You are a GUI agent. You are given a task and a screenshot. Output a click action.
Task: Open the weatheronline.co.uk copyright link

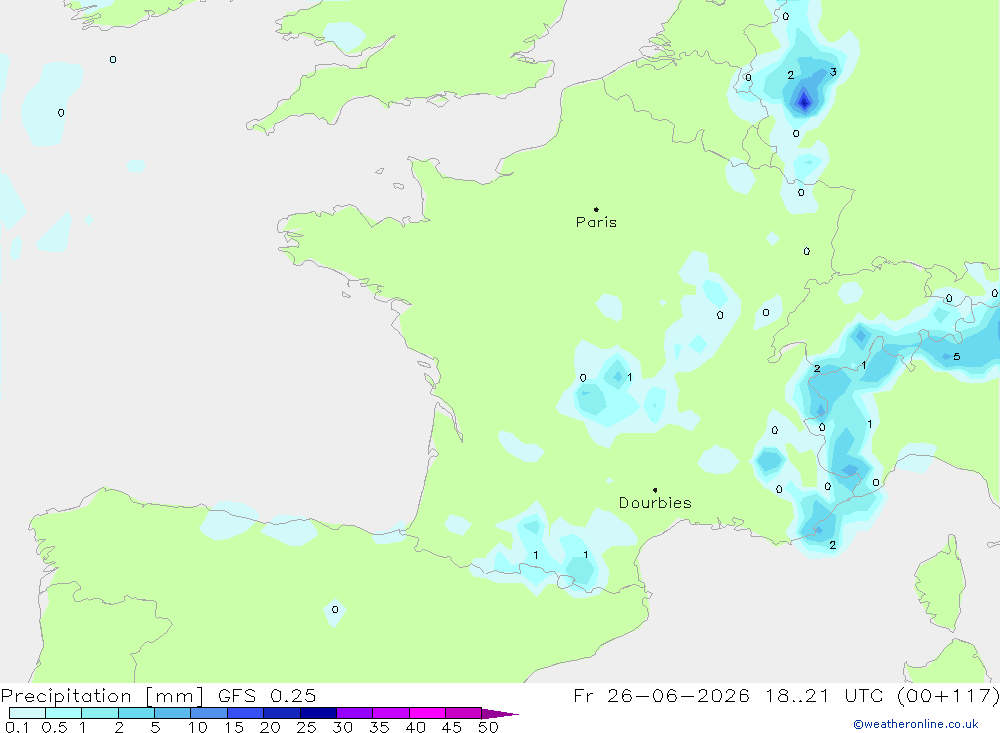pos(915,724)
